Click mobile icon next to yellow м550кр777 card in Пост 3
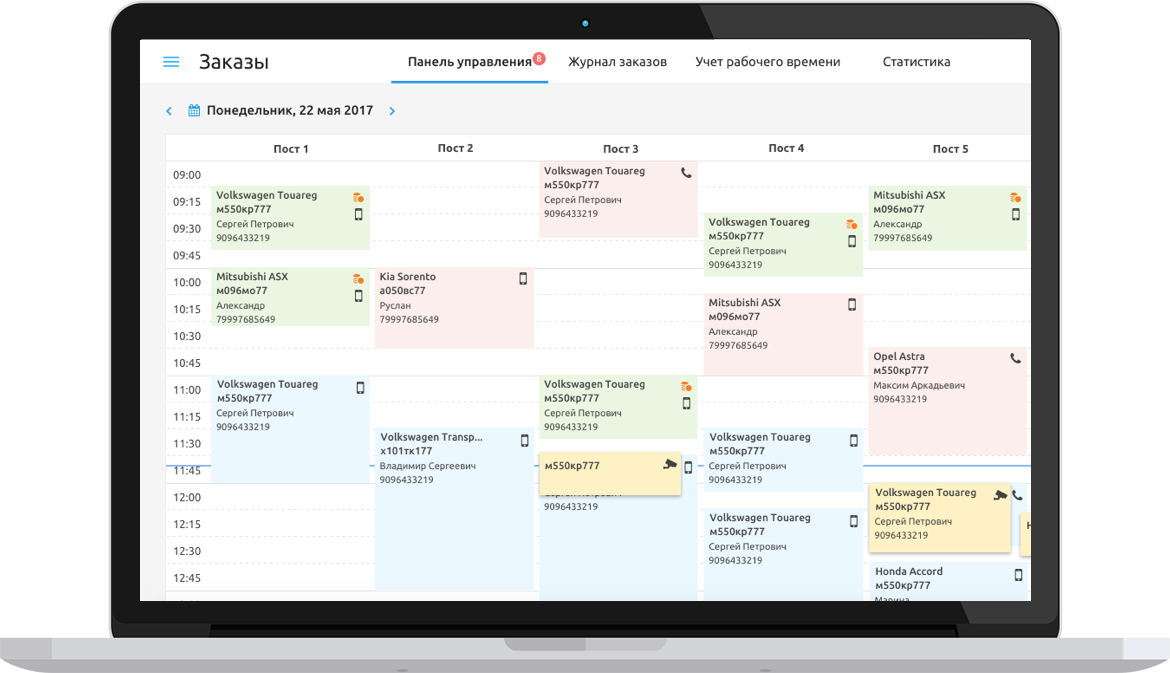 click(689, 468)
